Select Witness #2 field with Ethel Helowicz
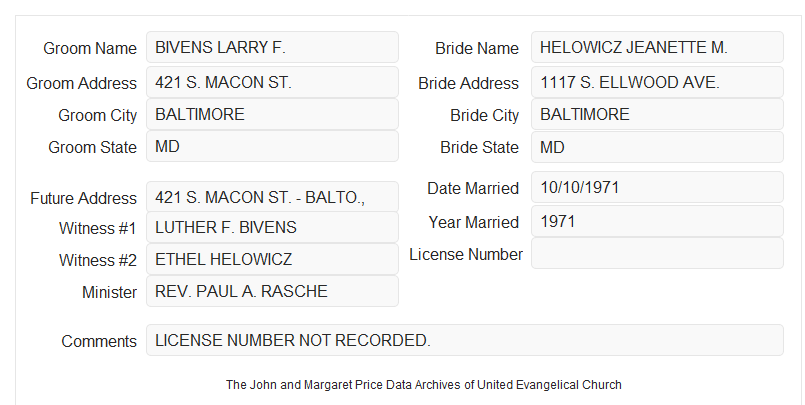 coord(273,259)
